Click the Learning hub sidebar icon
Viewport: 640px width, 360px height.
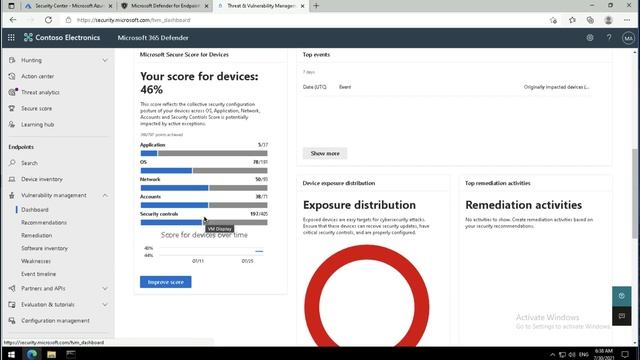pos(12,124)
